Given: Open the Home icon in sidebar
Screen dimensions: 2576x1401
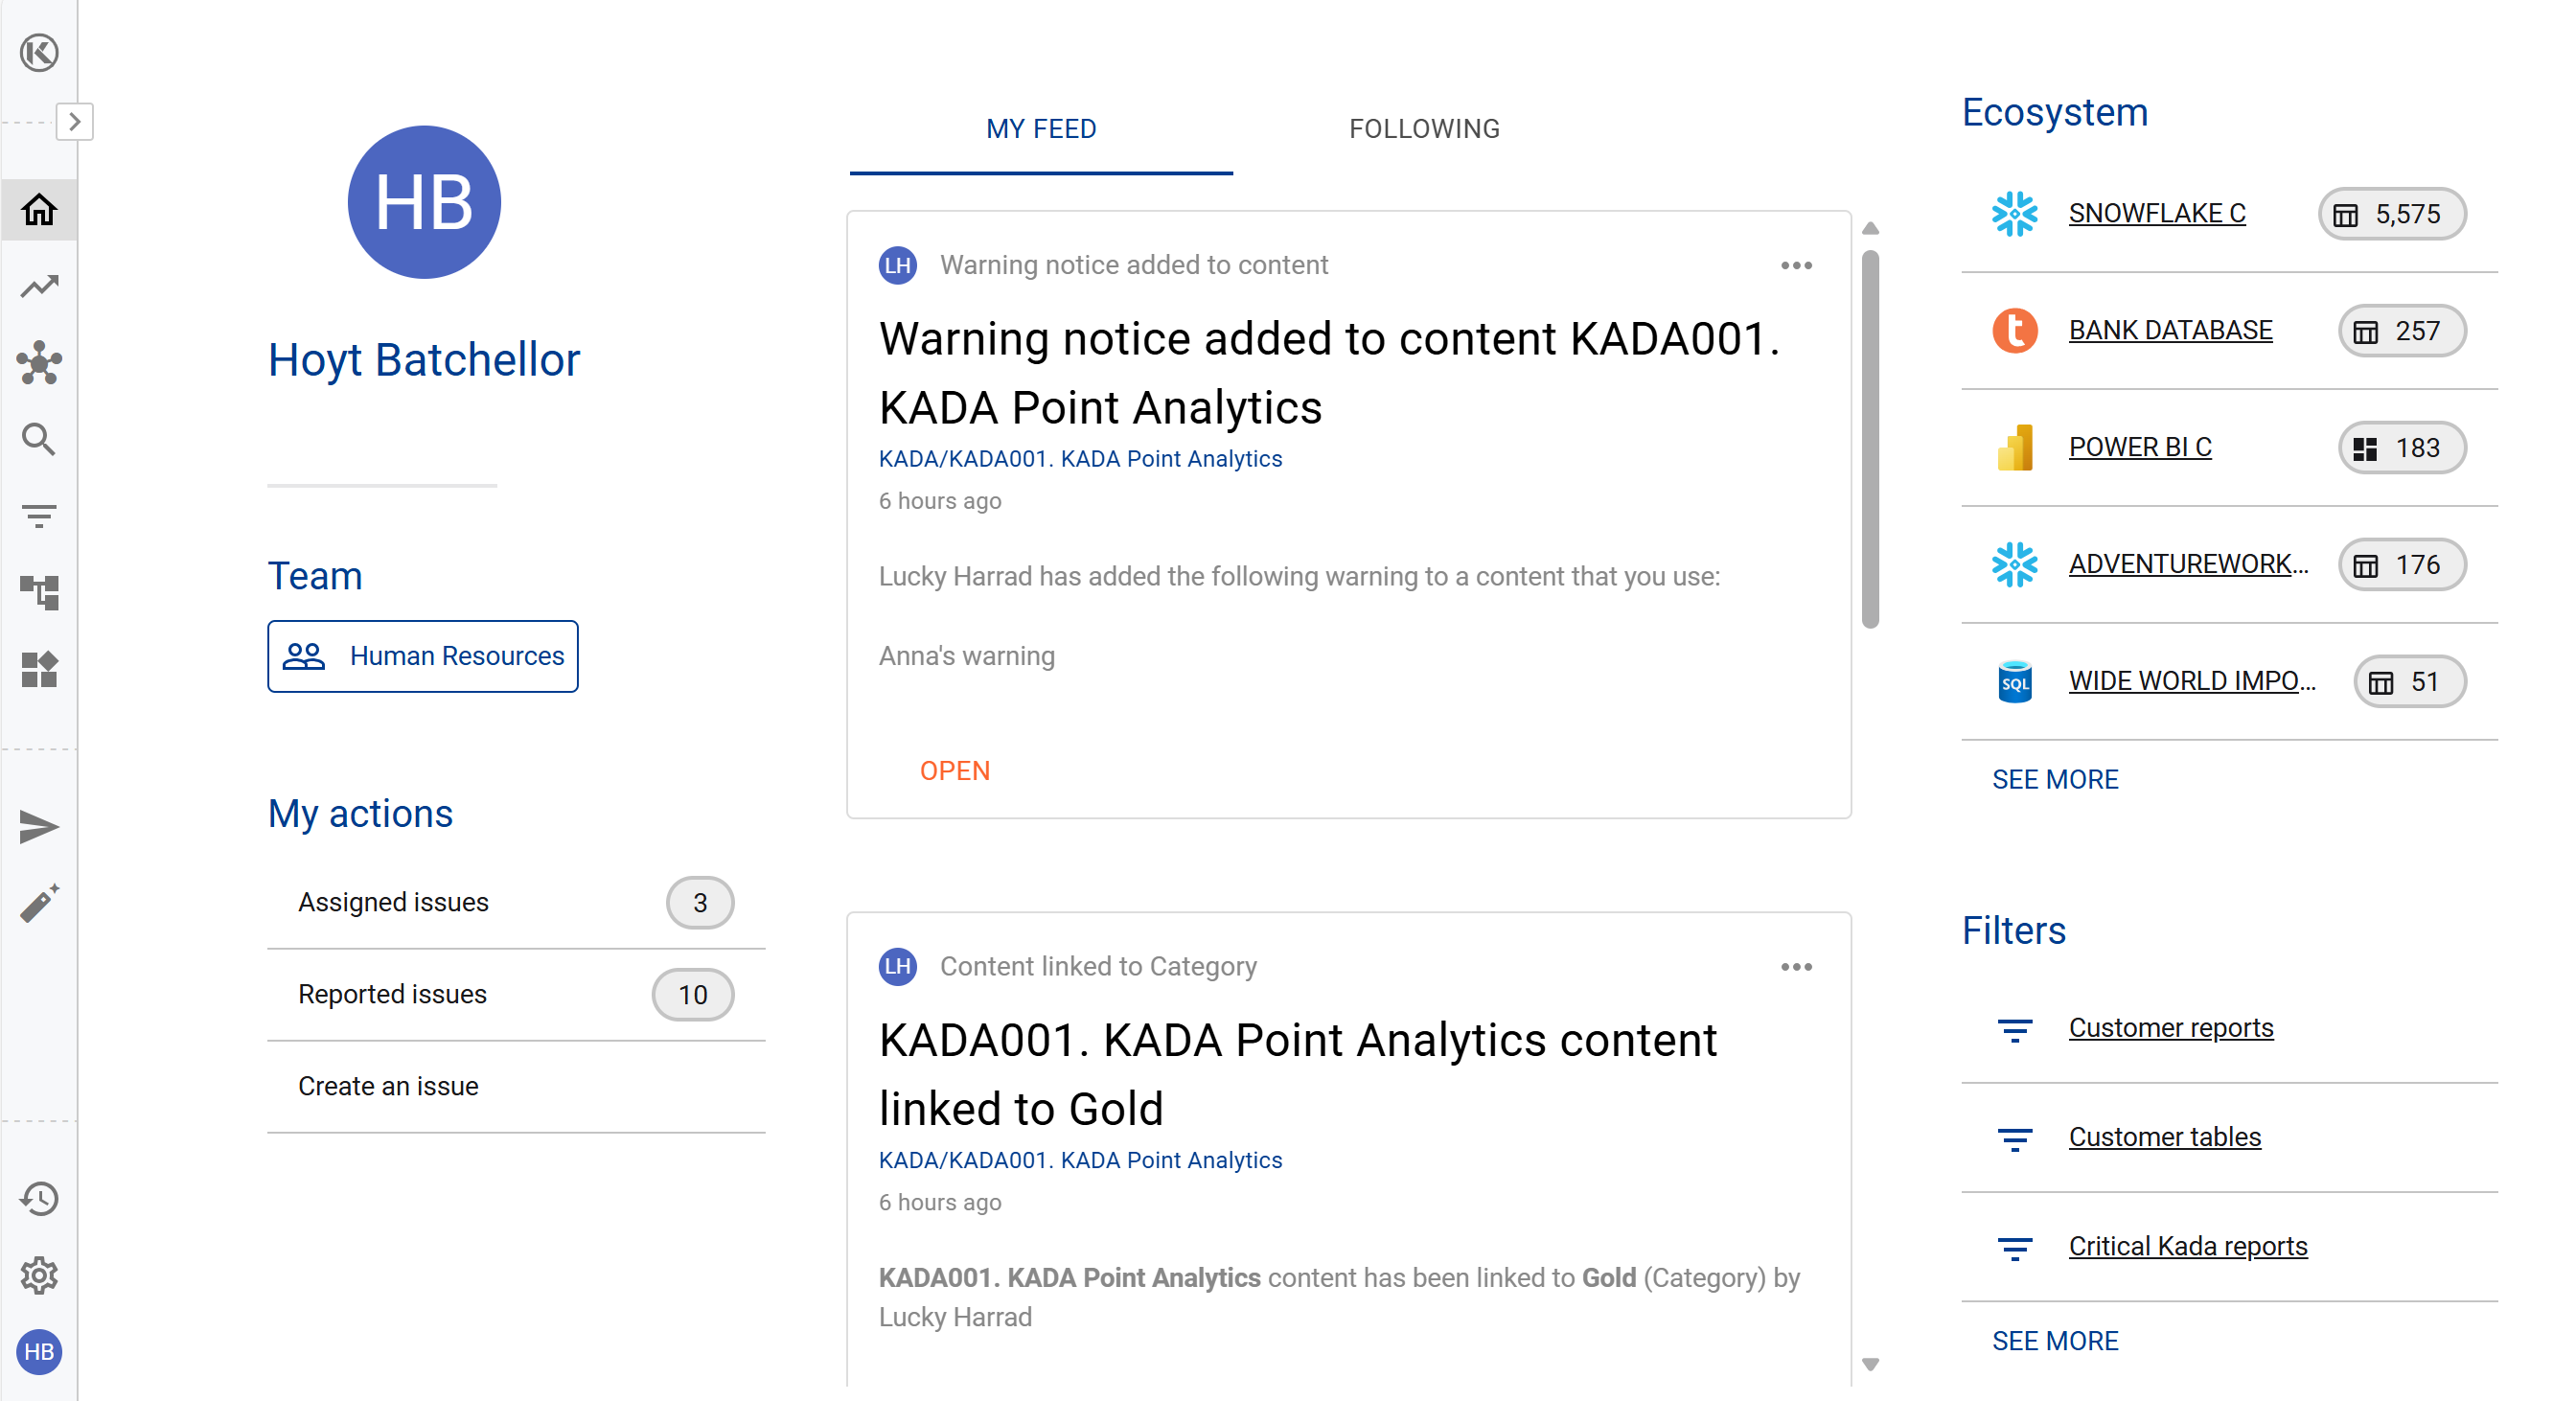Looking at the screenshot, I should tap(39, 209).
